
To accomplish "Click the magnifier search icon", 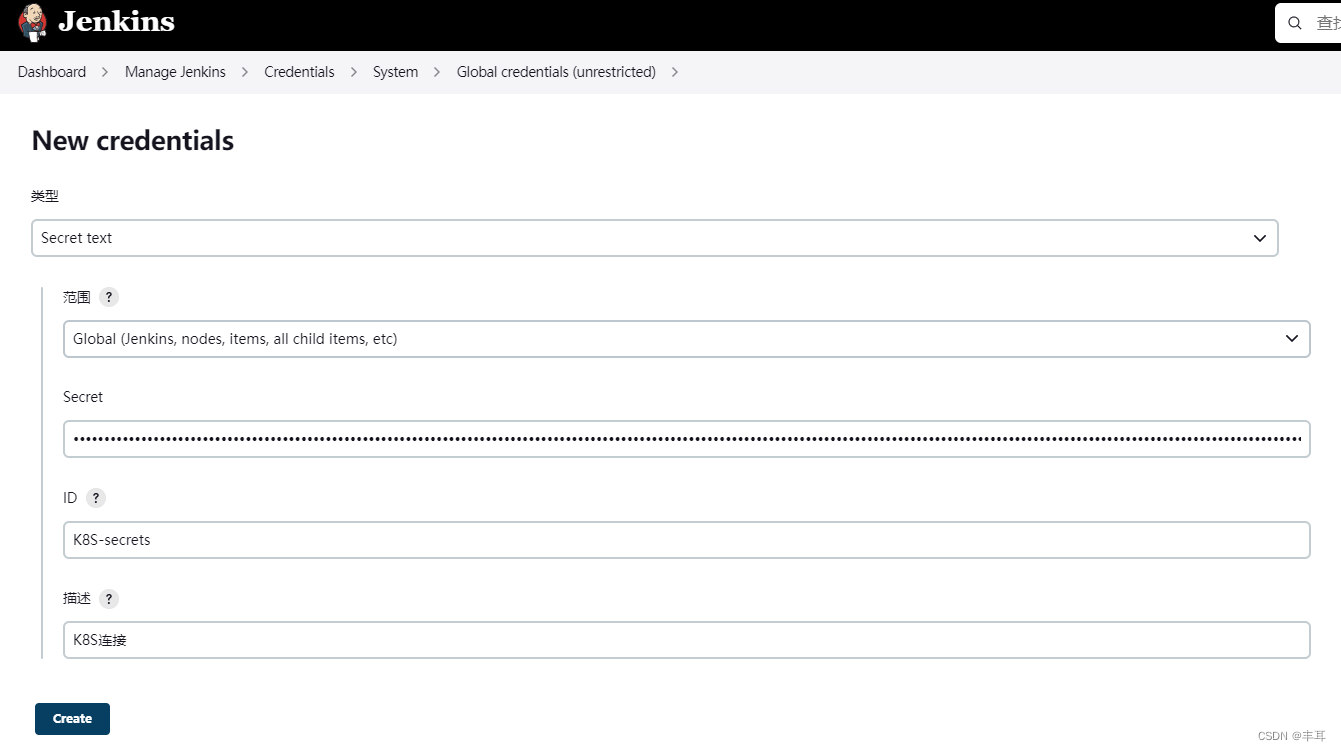I will click(x=1295, y=23).
